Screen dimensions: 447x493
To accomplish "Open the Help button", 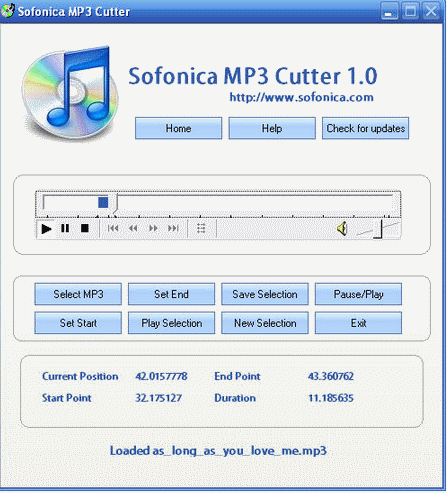I will [272, 128].
